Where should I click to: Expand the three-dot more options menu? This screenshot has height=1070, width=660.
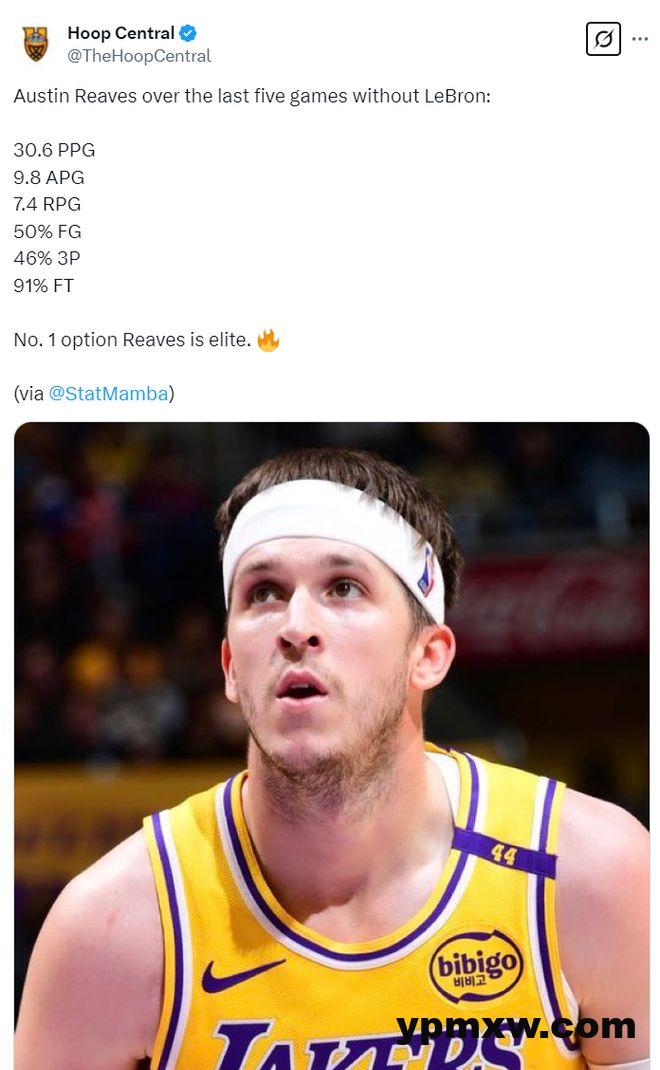[640, 39]
